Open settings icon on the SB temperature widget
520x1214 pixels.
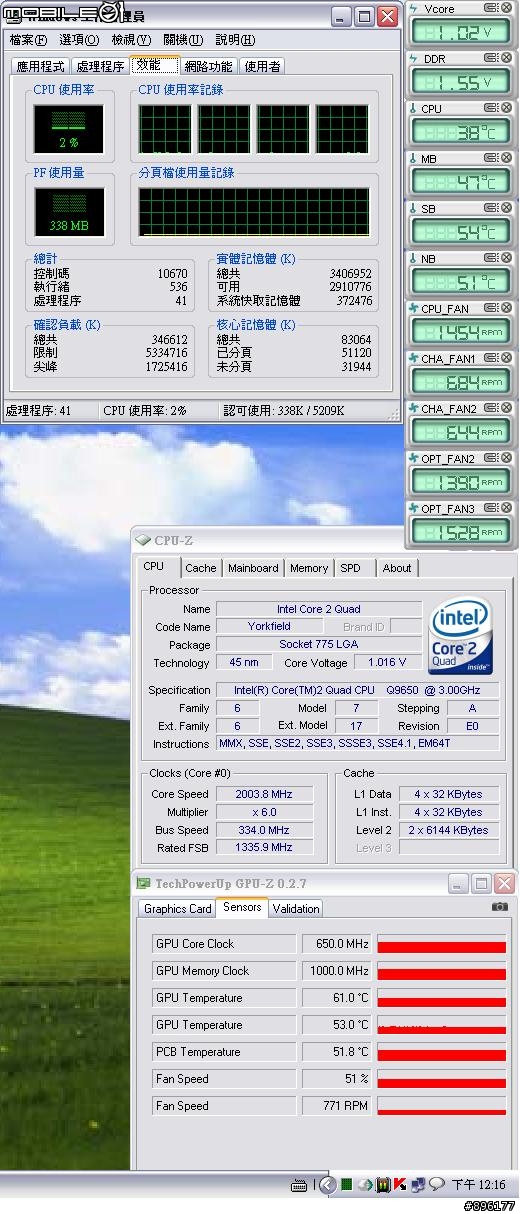[491, 208]
